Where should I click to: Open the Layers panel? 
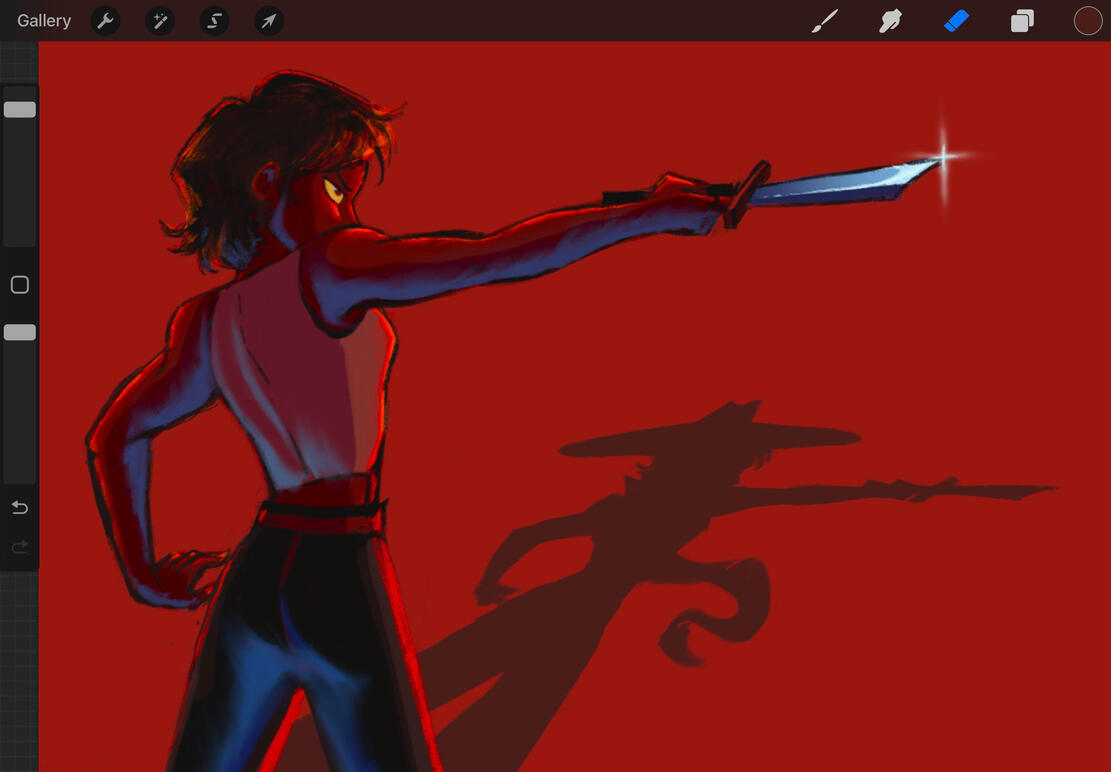pos(1022,21)
